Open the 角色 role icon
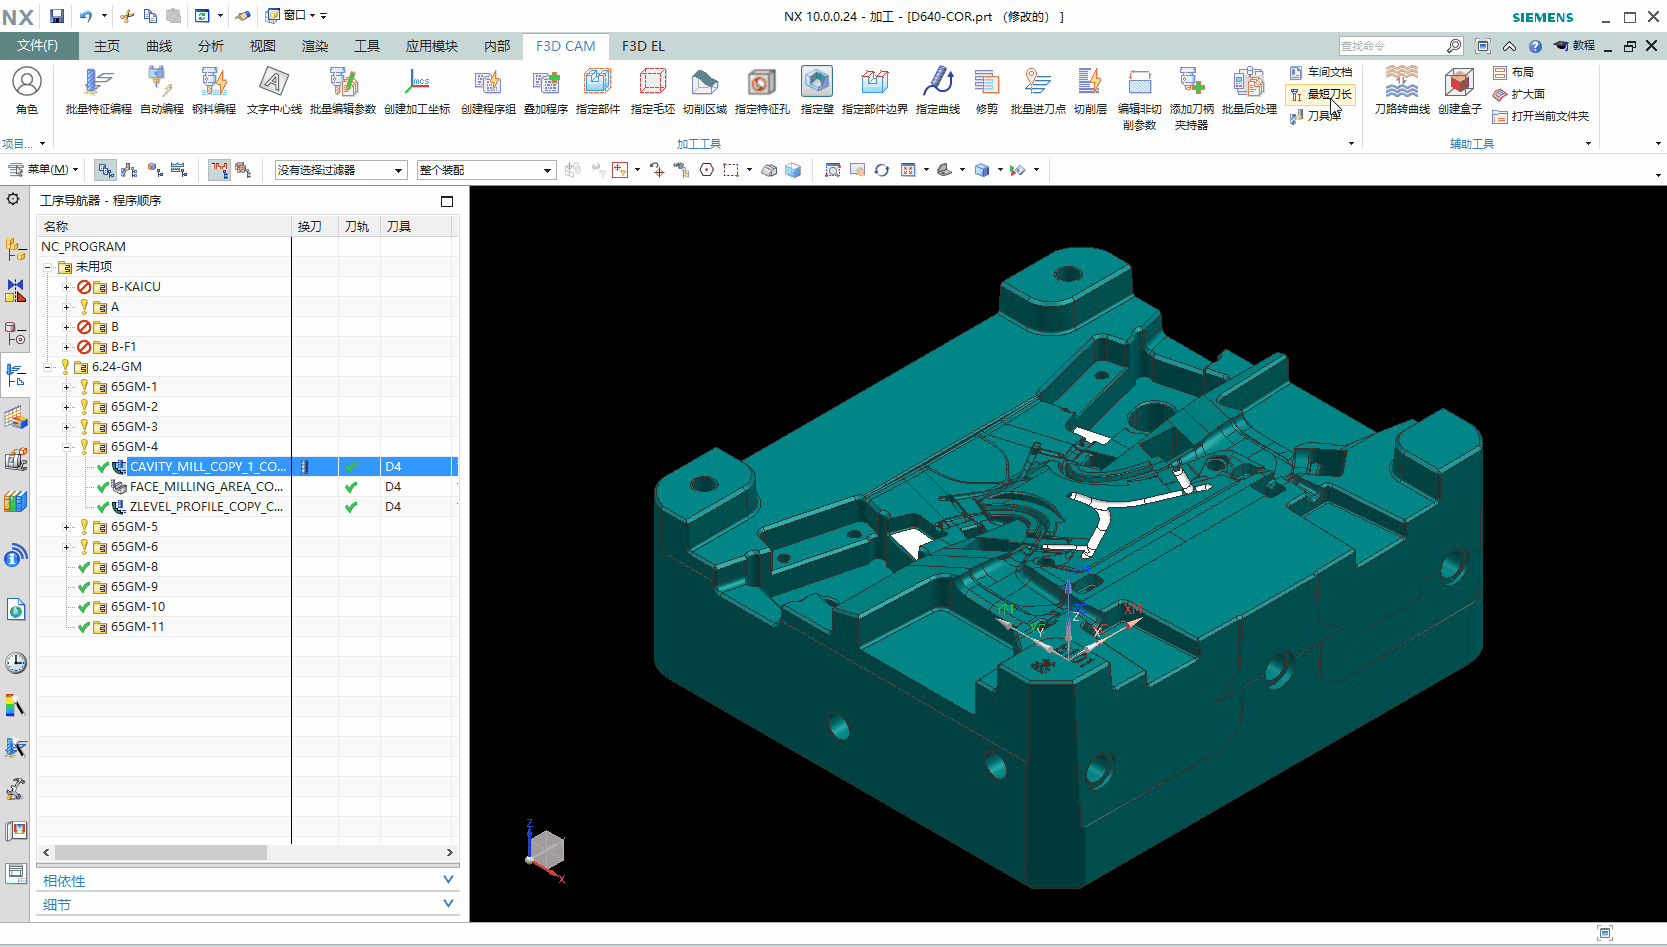 tap(27, 90)
